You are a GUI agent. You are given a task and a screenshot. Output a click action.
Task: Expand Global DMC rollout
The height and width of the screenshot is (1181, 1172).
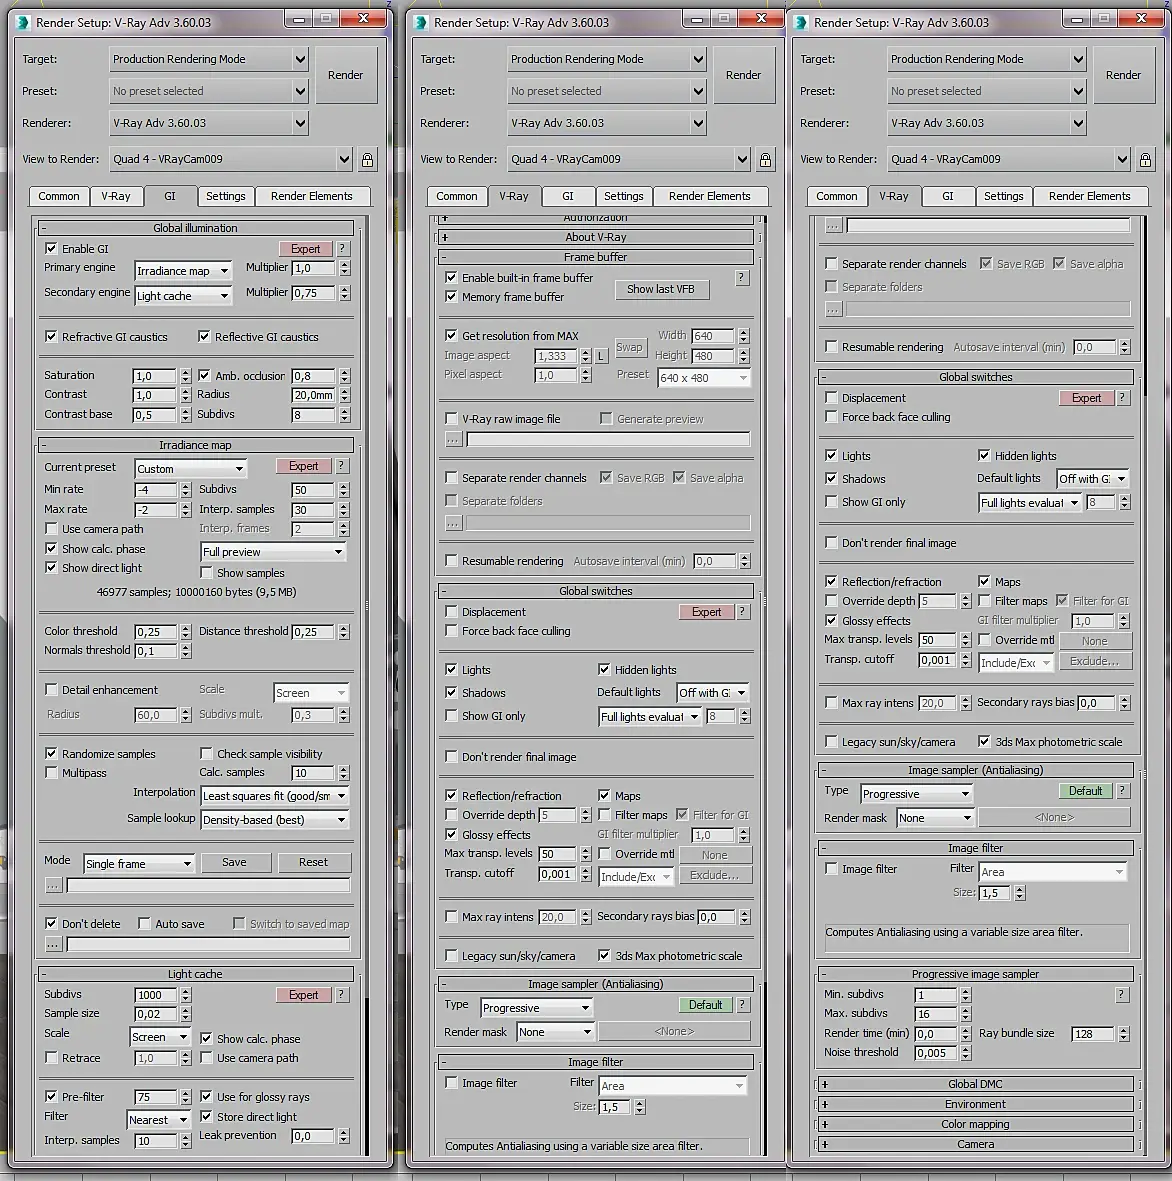tap(975, 1084)
